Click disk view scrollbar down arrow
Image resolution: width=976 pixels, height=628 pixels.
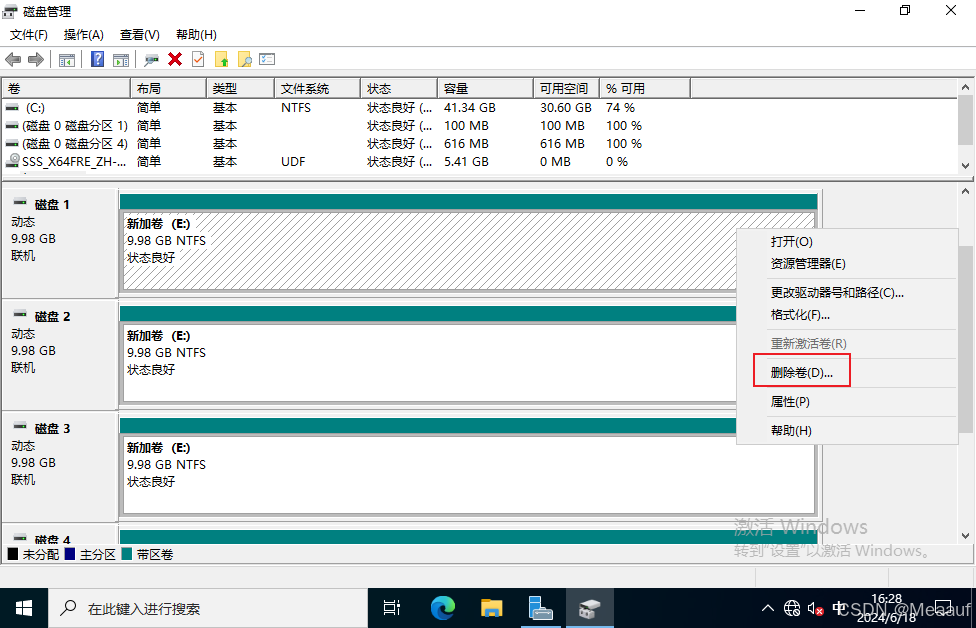(x=965, y=536)
